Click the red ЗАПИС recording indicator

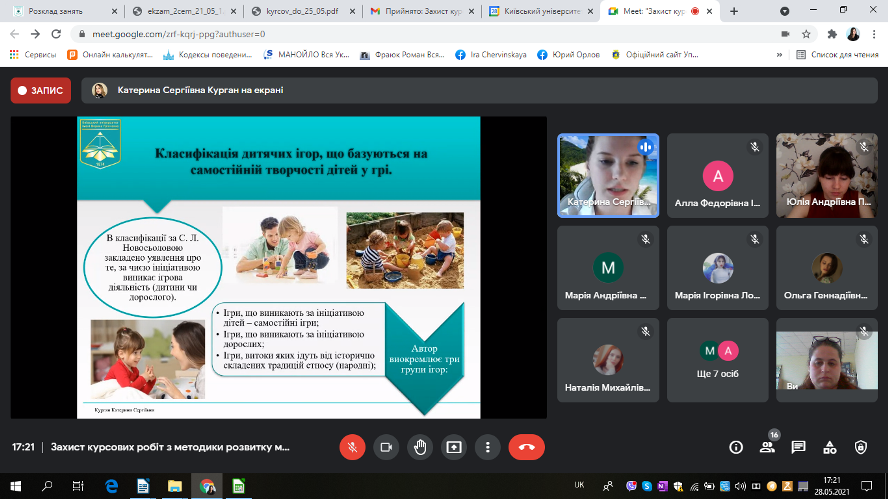tap(42, 90)
